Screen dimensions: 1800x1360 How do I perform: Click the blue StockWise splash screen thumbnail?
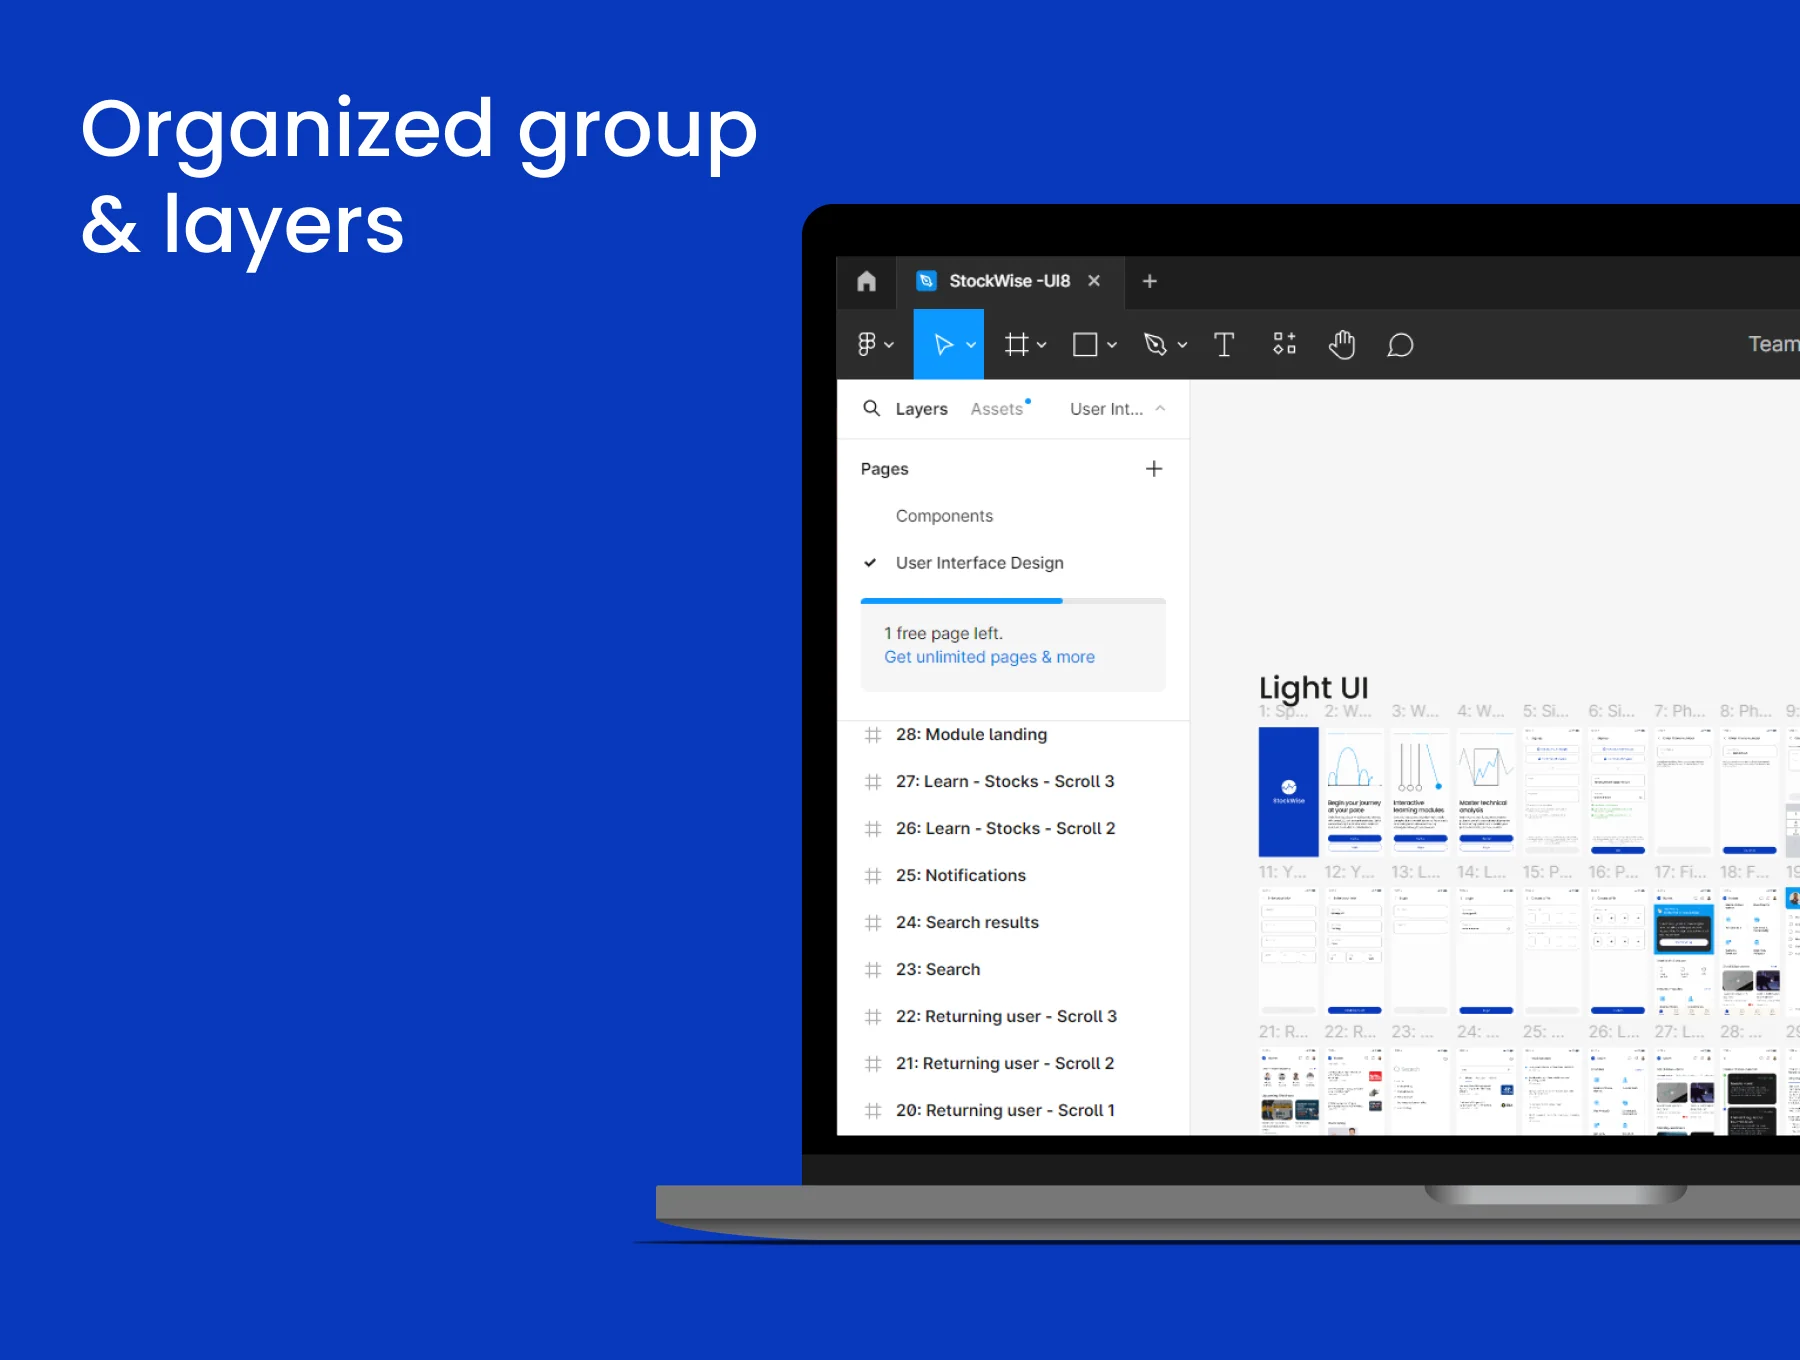point(1288,791)
